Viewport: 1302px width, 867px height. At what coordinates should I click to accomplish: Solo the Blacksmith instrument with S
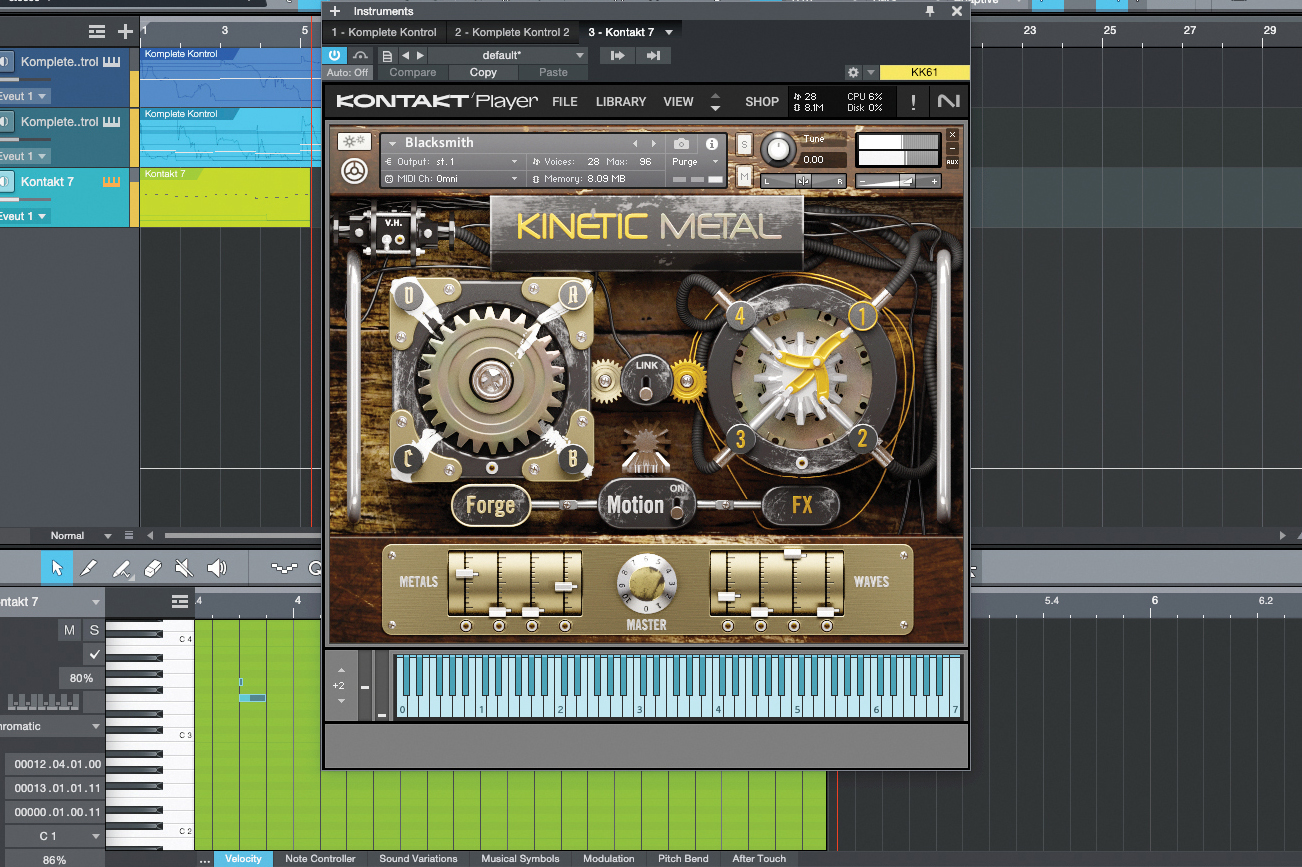coord(744,144)
